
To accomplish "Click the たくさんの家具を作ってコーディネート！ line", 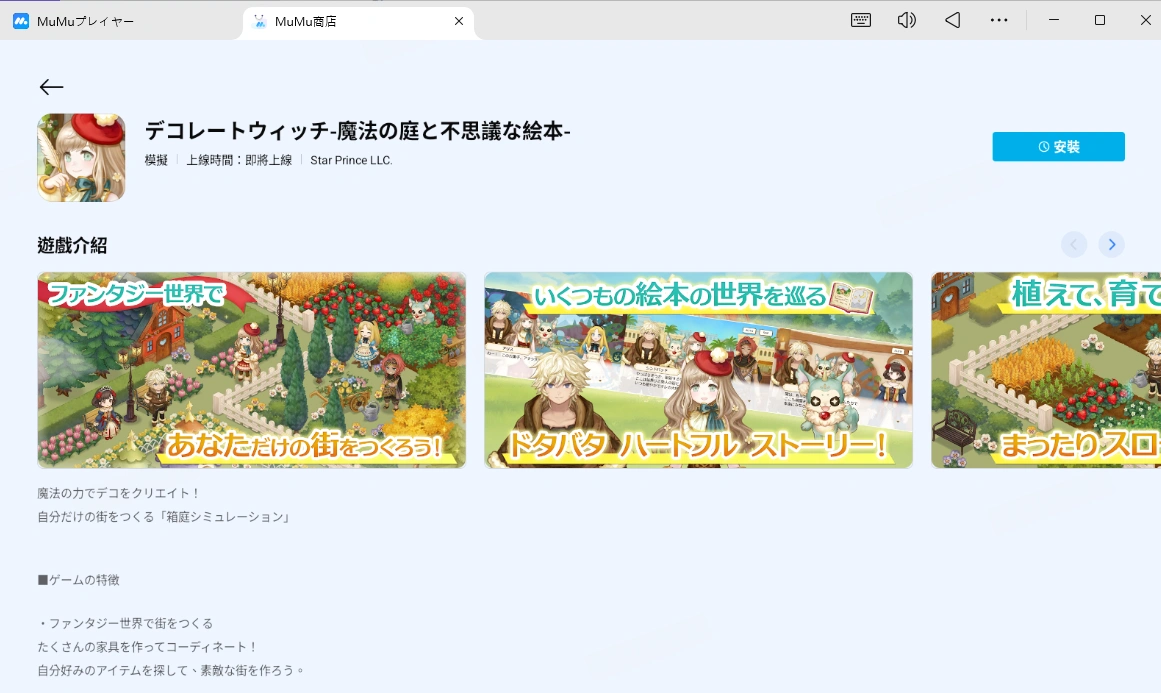I will tap(147, 647).
